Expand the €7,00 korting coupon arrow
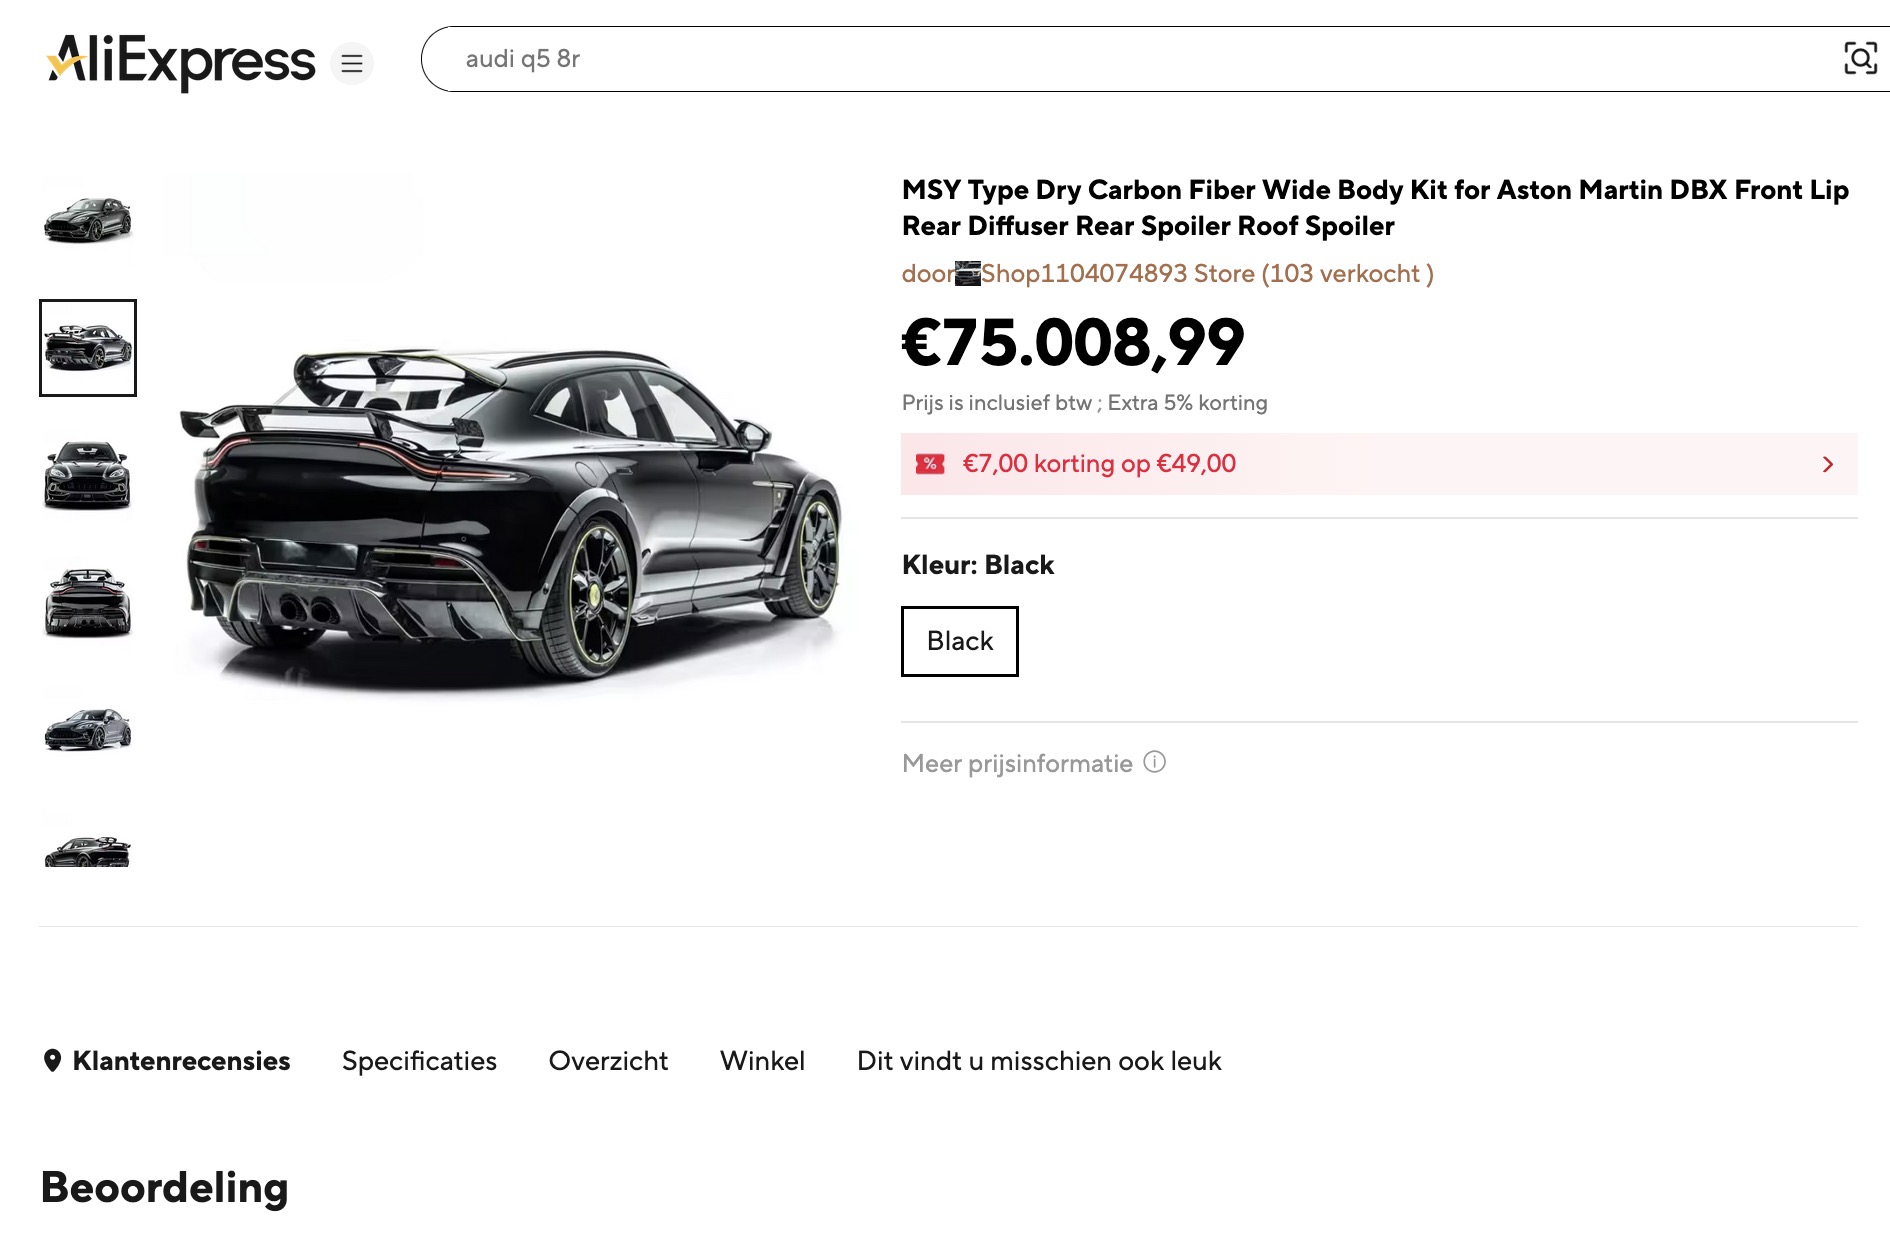 [1828, 464]
